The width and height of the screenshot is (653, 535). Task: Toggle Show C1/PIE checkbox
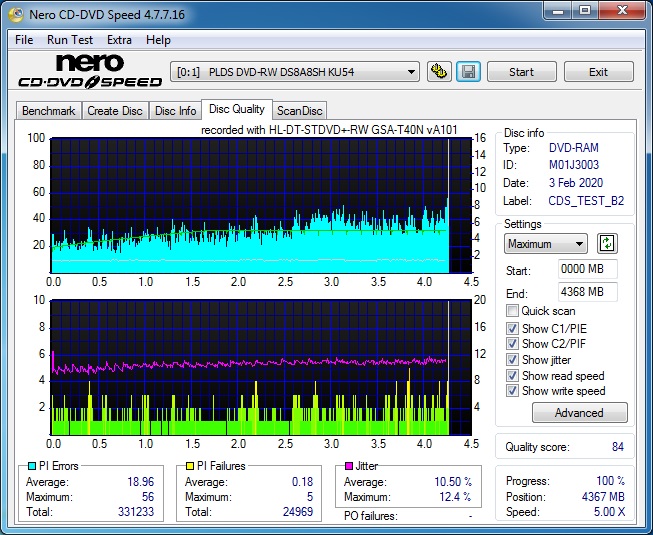point(512,328)
